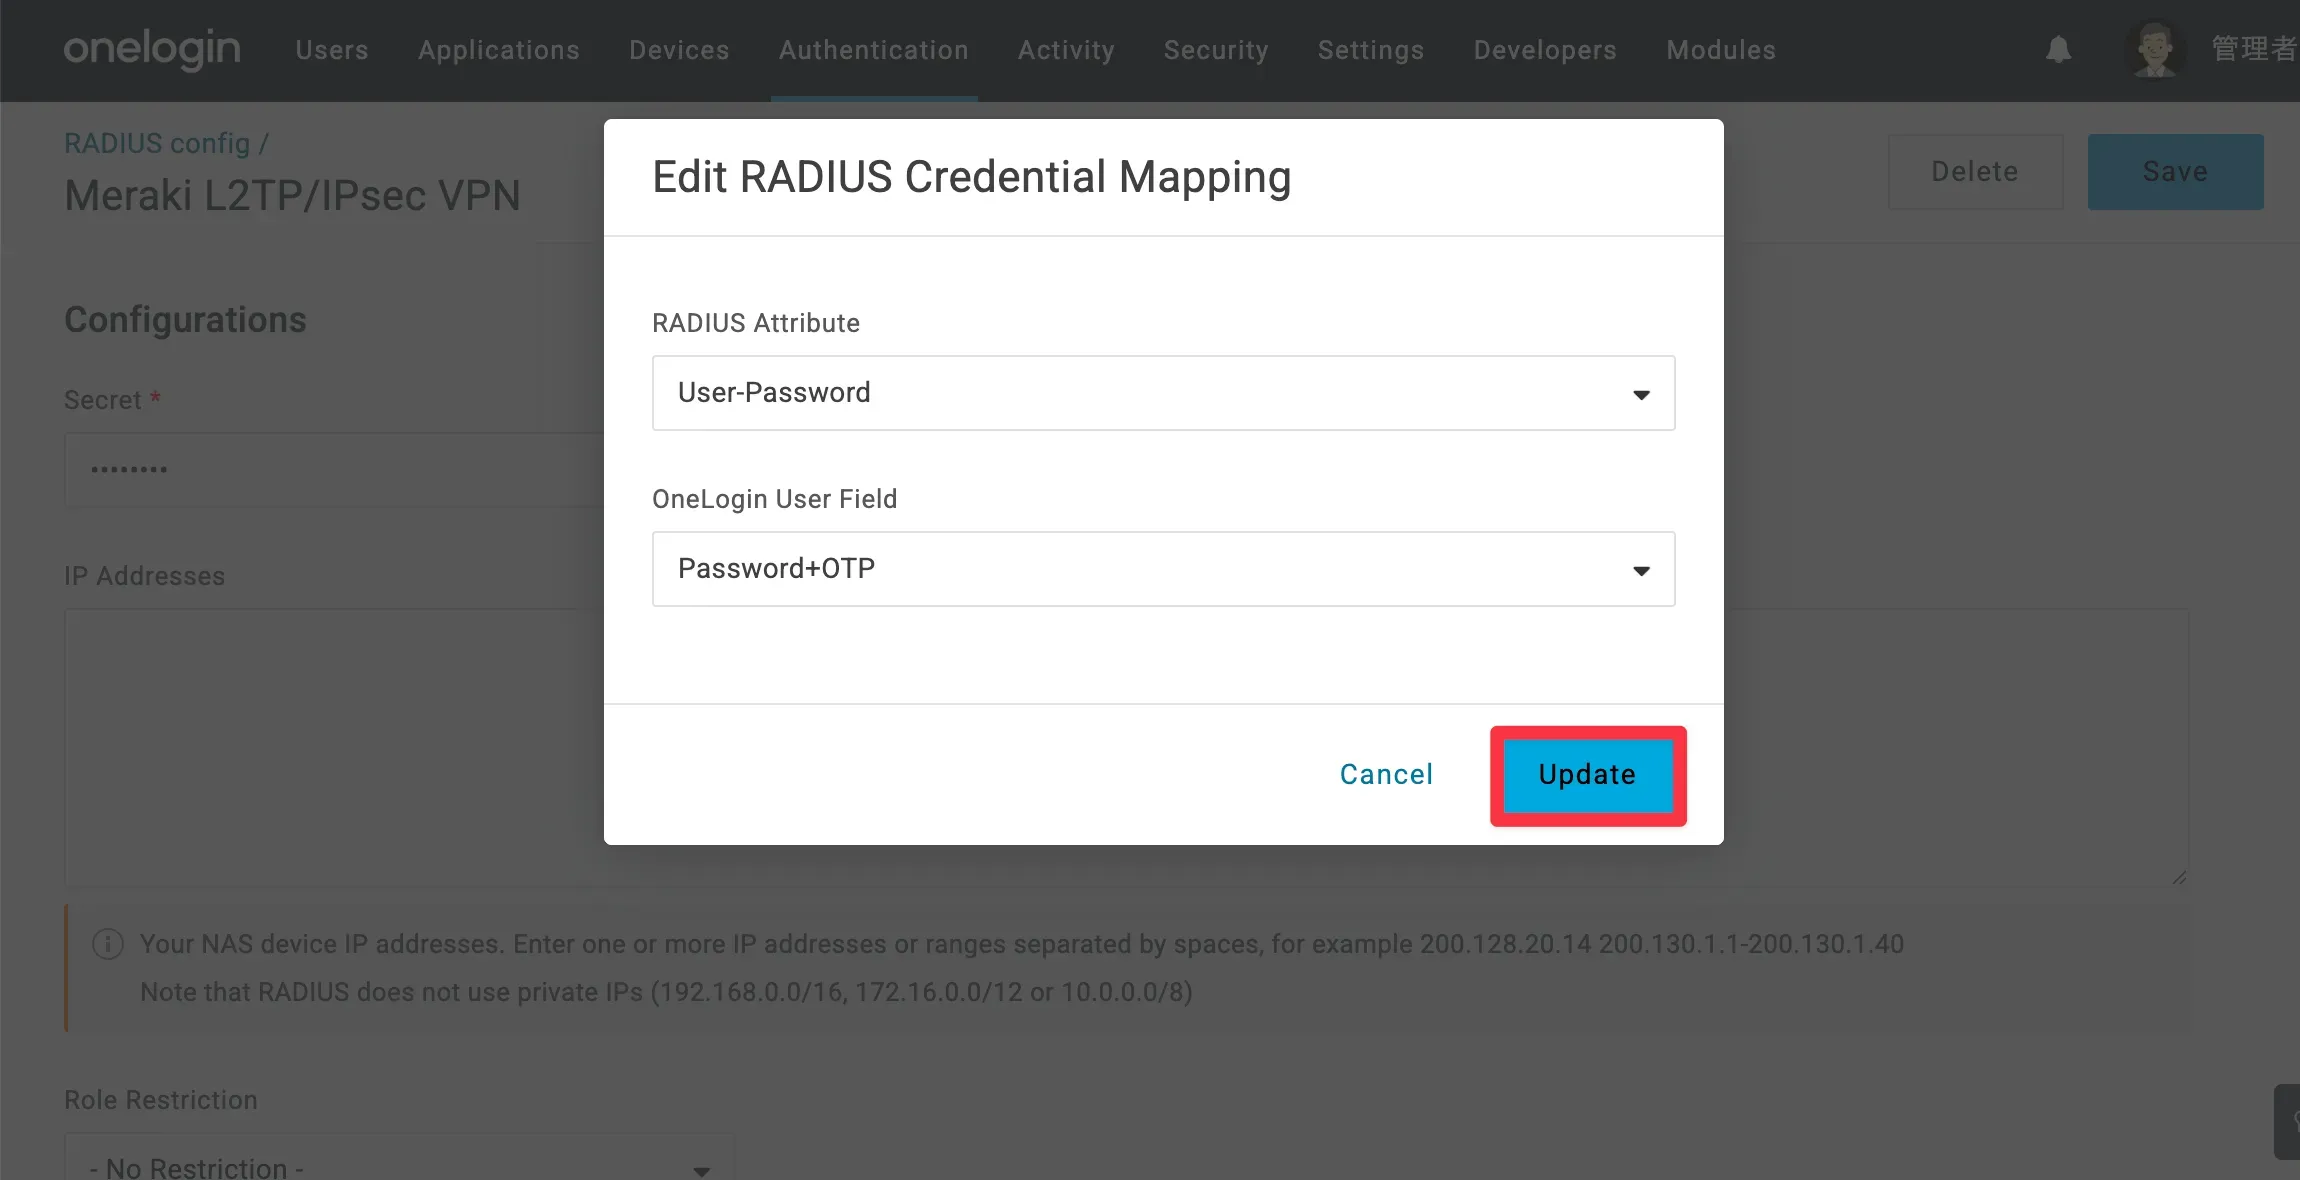
Task: Open the Security menu
Action: tap(1216, 50)
